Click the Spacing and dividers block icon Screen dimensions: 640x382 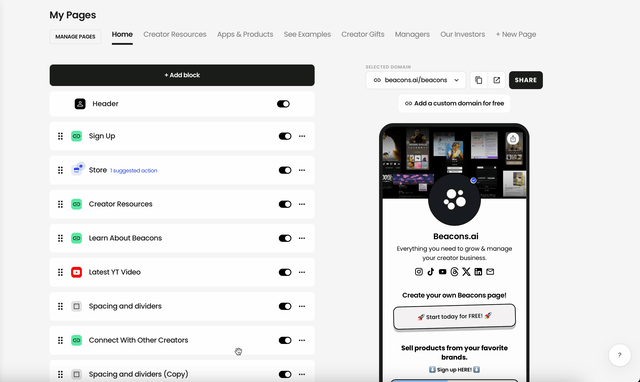point(76,306)
